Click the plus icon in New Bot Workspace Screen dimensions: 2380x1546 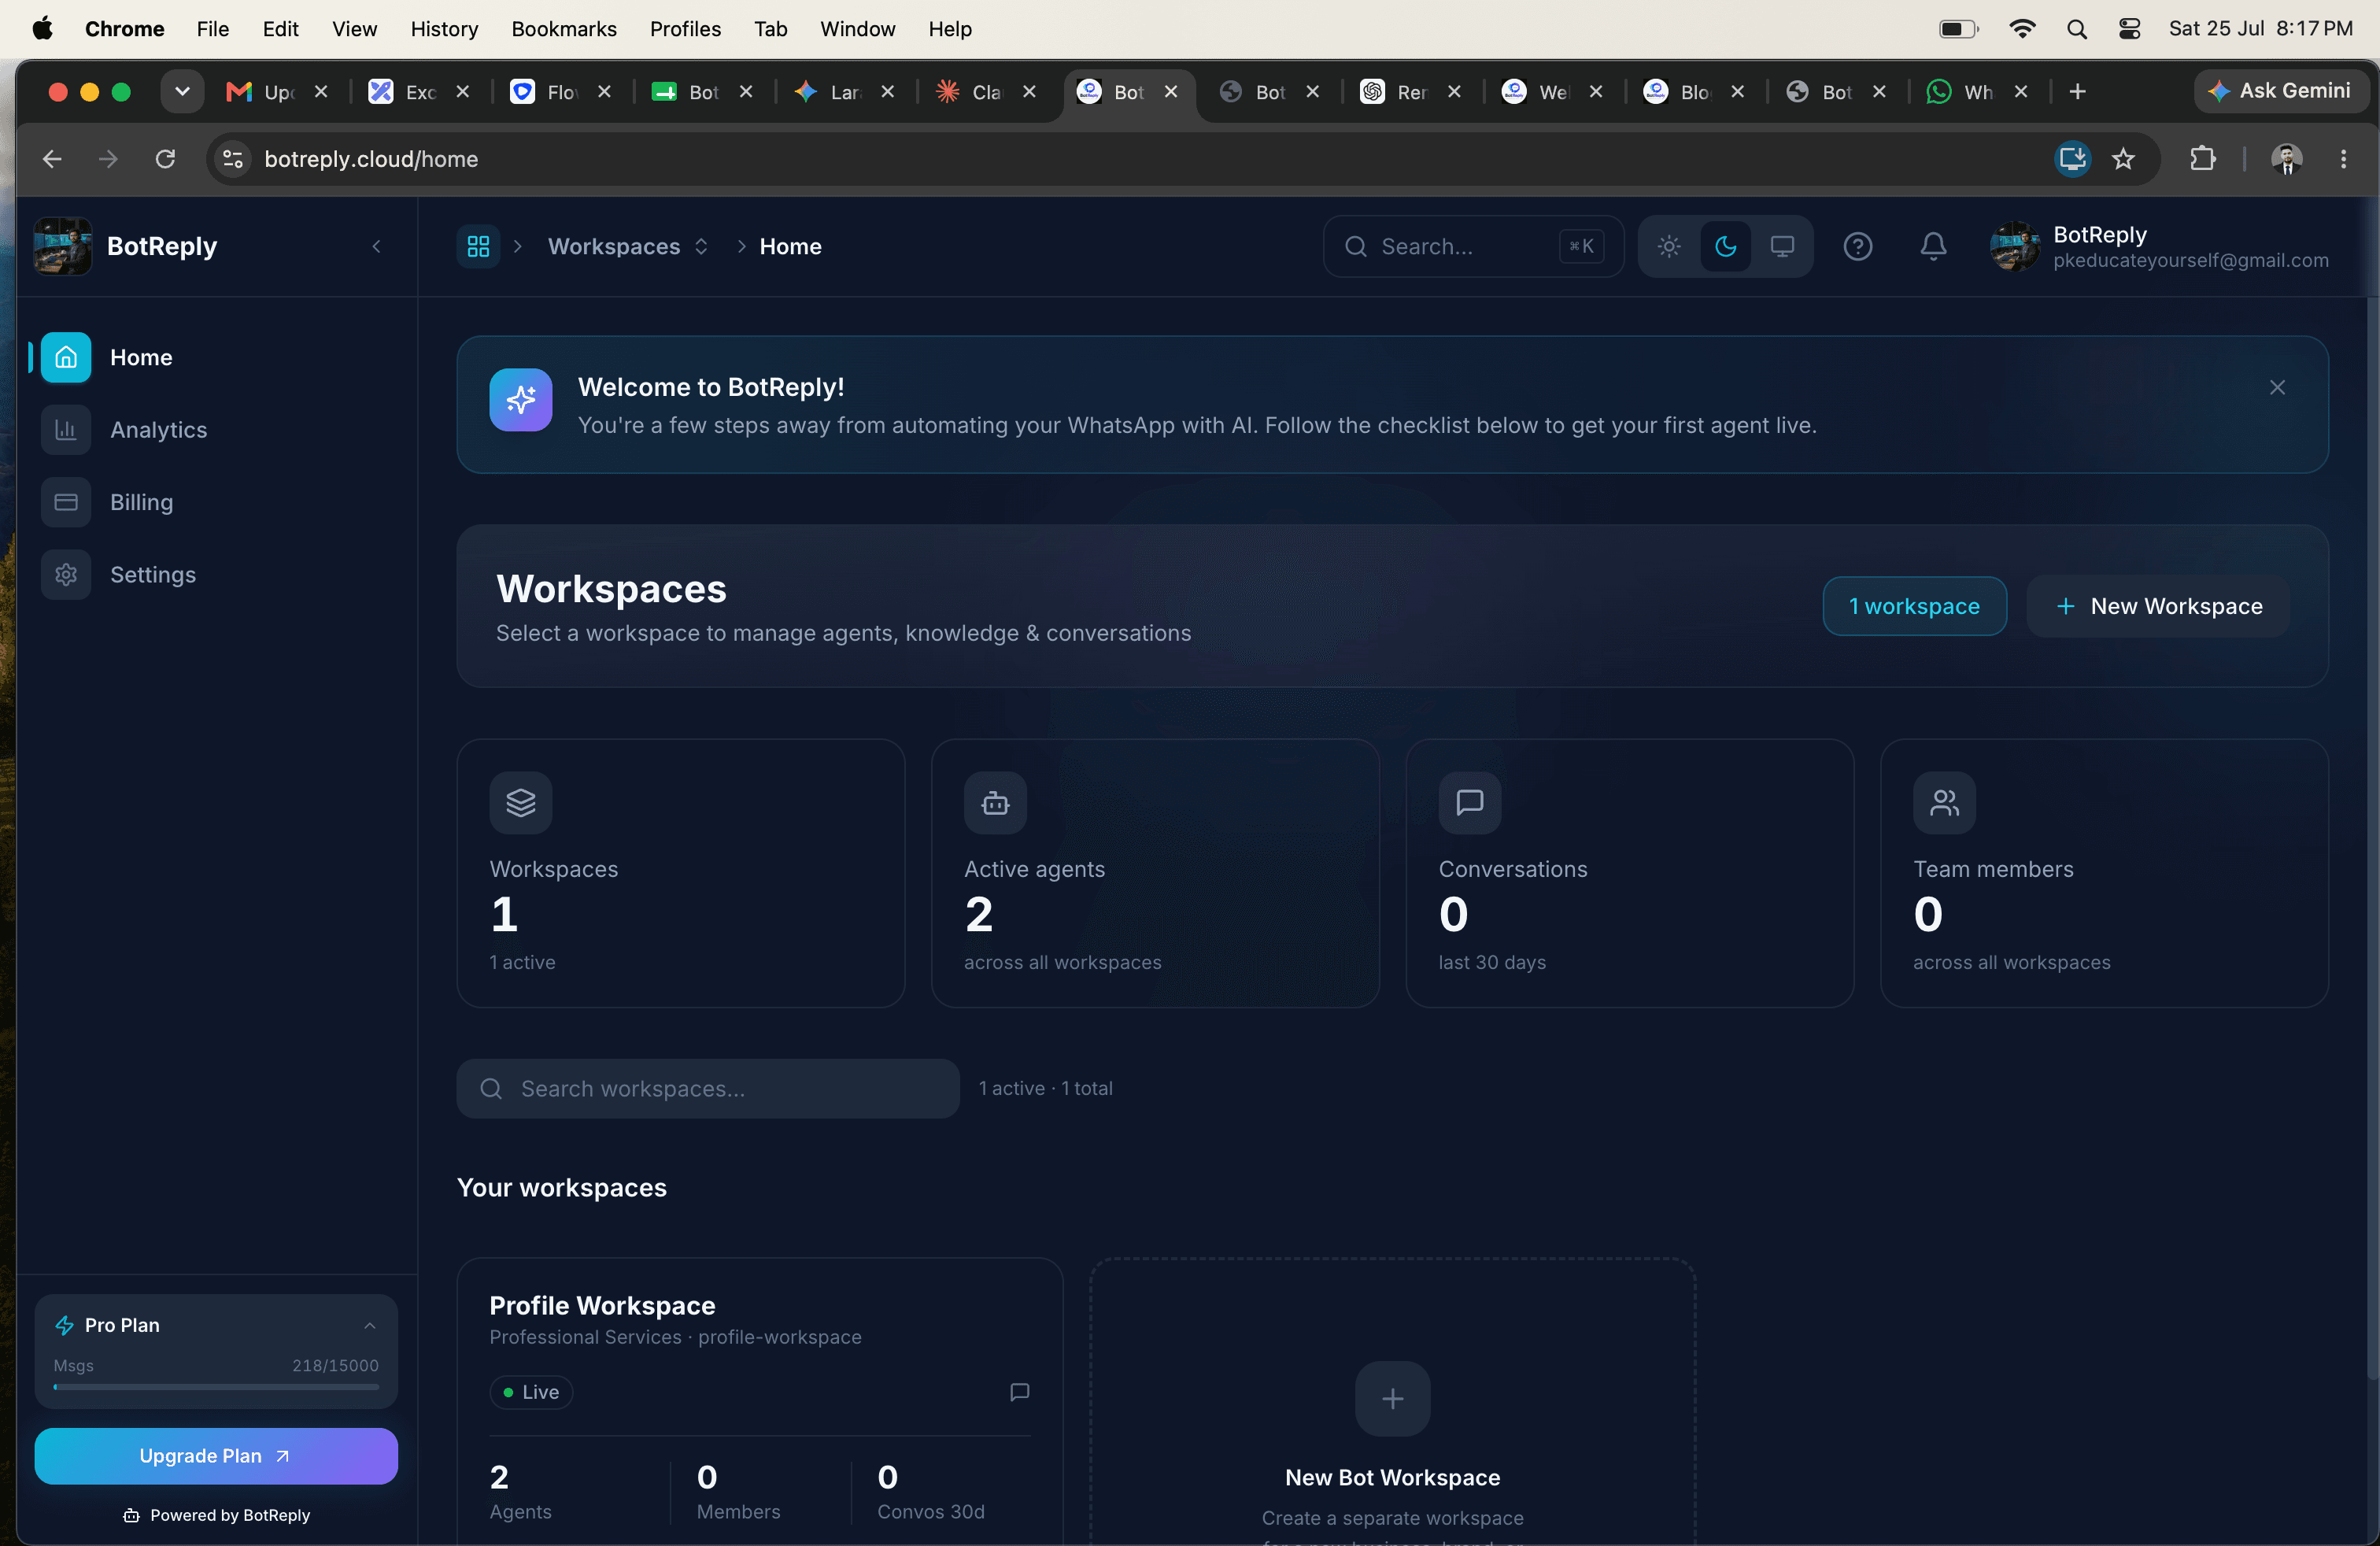click(x=1392, y=1398)
